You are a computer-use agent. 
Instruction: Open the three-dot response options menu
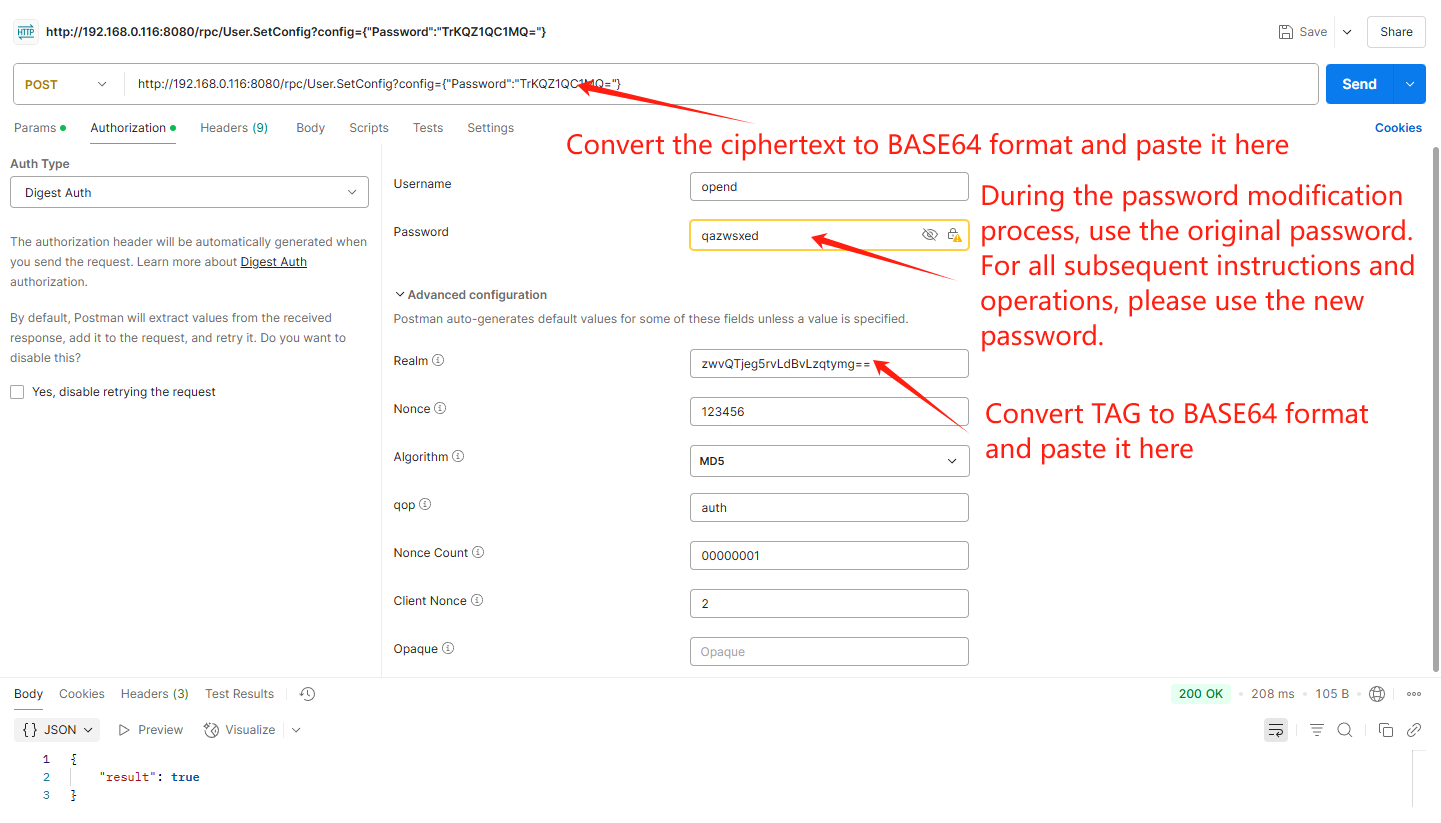[1414, 694]
